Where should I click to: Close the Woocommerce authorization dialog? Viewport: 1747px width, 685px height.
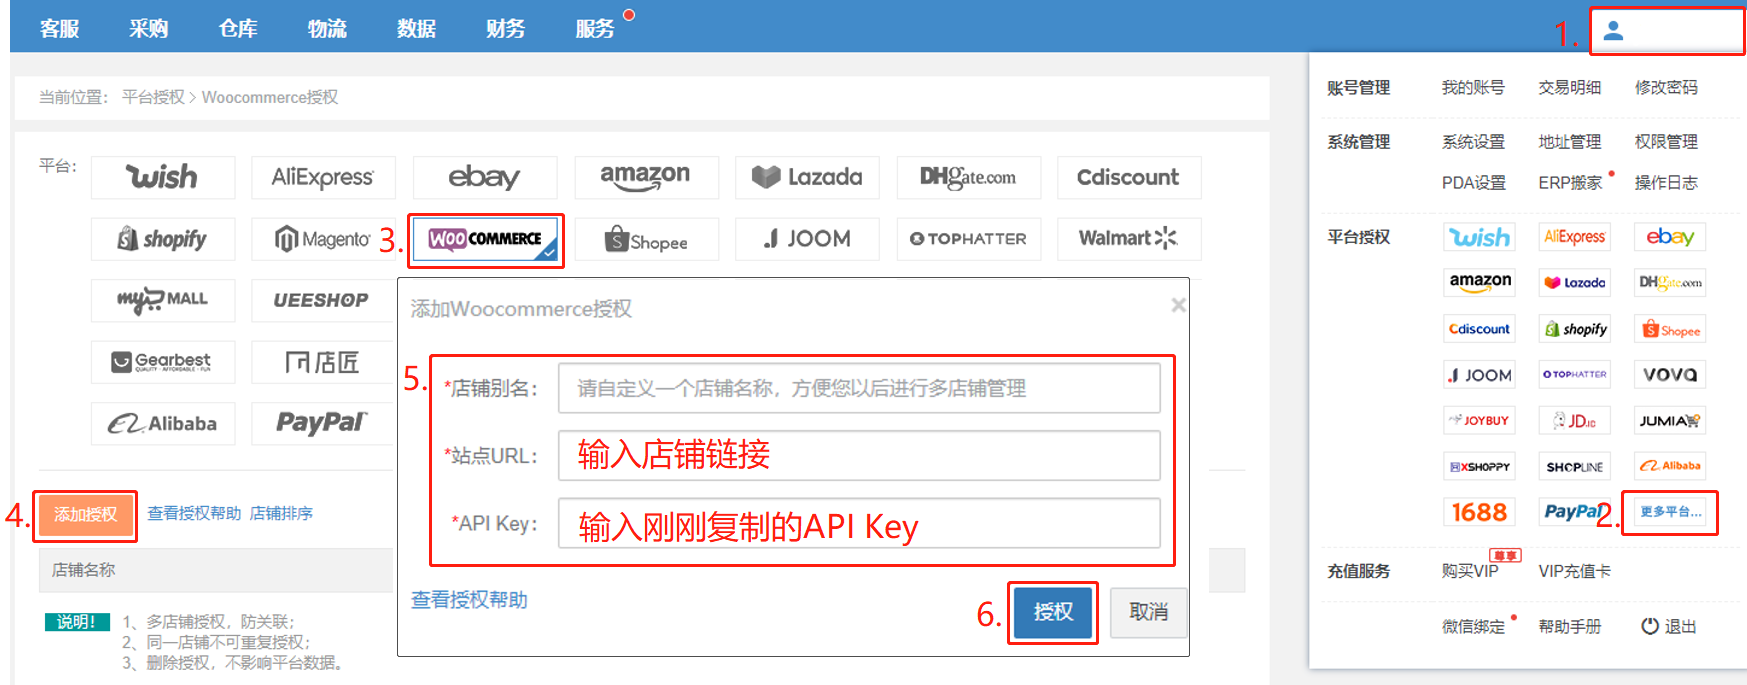1178,305
